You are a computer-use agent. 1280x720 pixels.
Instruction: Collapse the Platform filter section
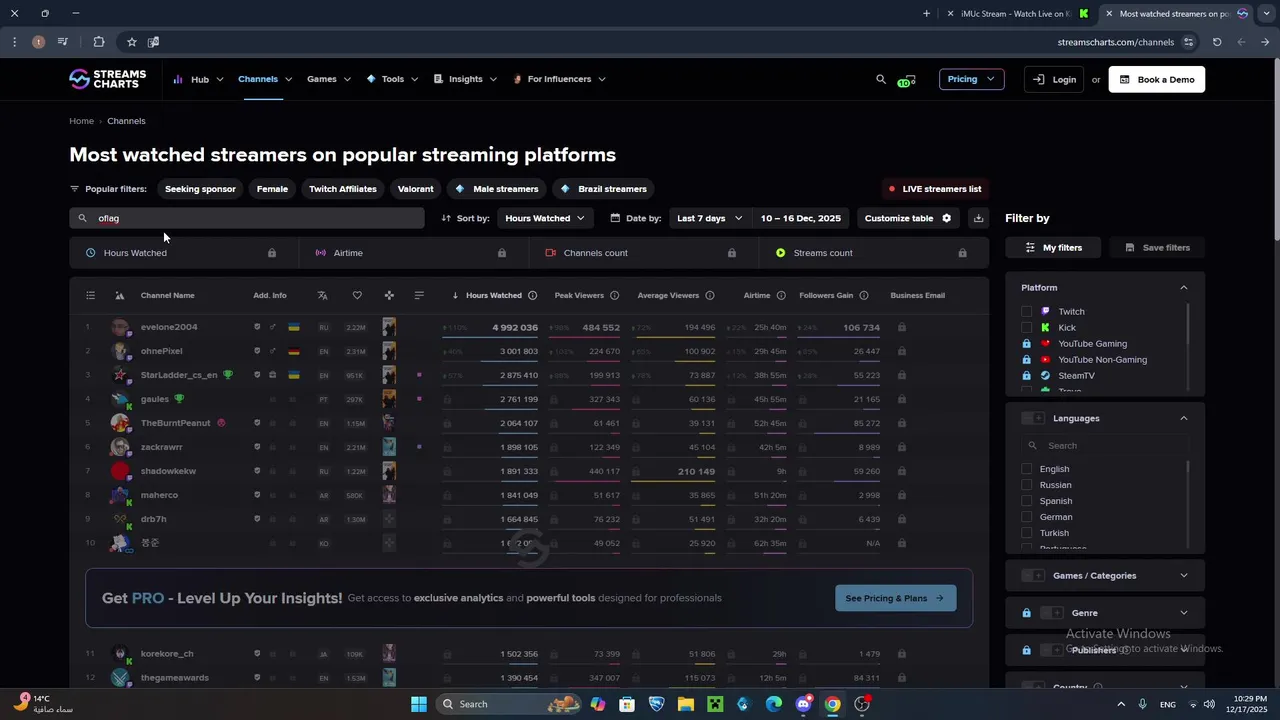pos(1184,288)
